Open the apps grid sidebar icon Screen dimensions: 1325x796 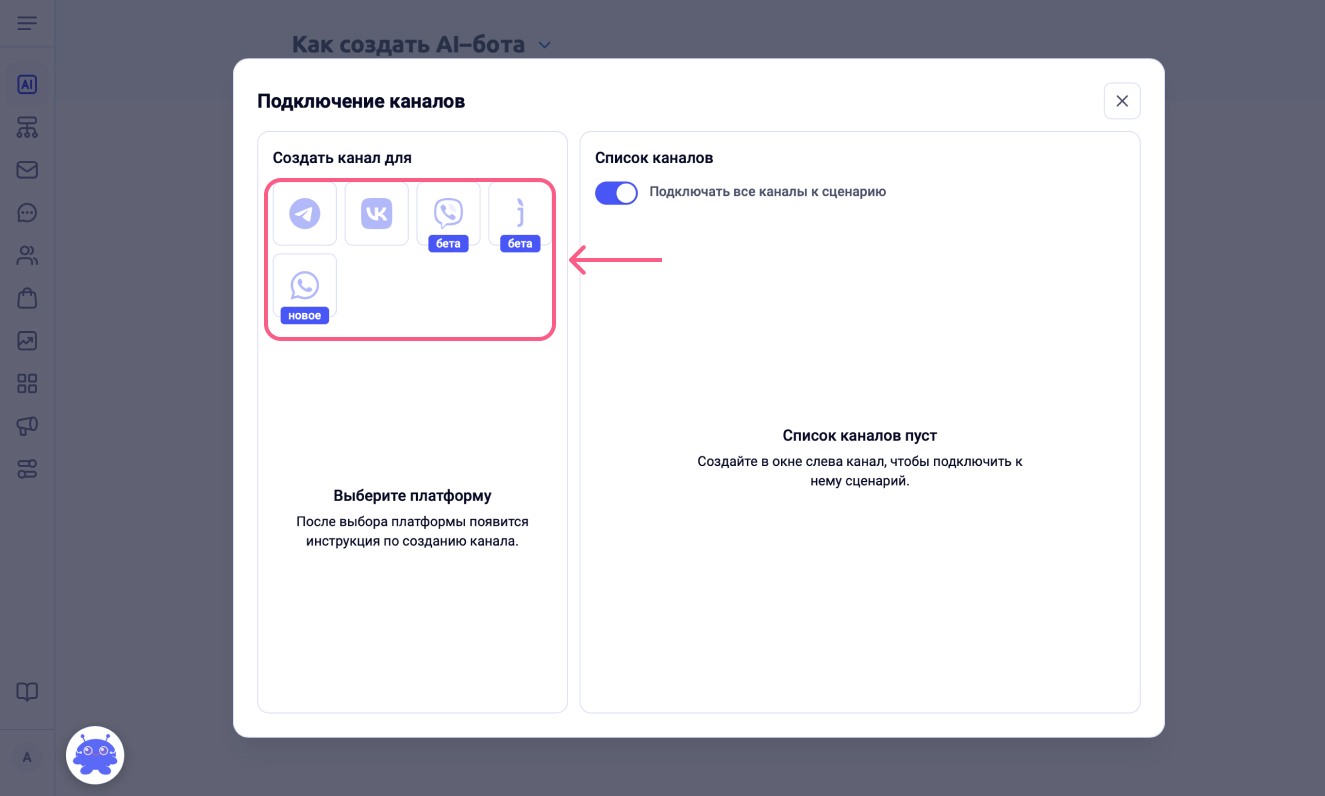point(27,384)
